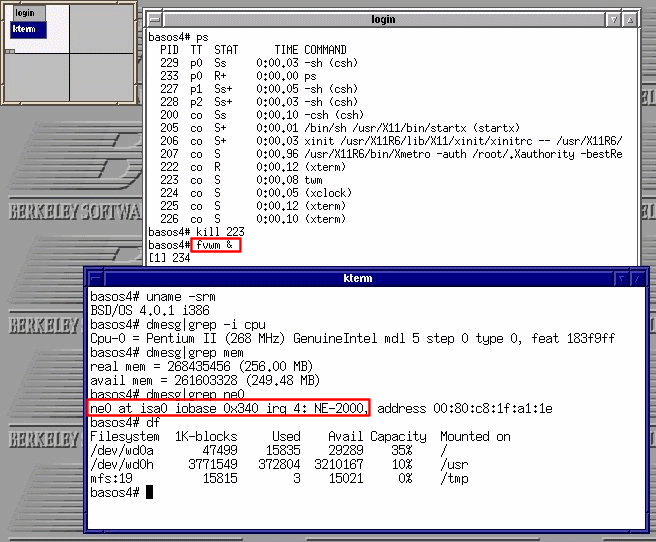Click the login title bar
The width and height of the screenshot is (656, 542).
[384, 19]
